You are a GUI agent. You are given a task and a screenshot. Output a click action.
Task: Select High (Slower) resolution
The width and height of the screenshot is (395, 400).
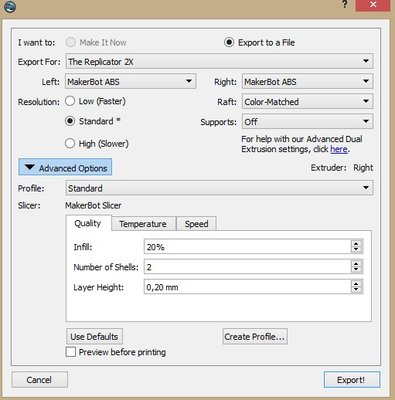(70, 144)
